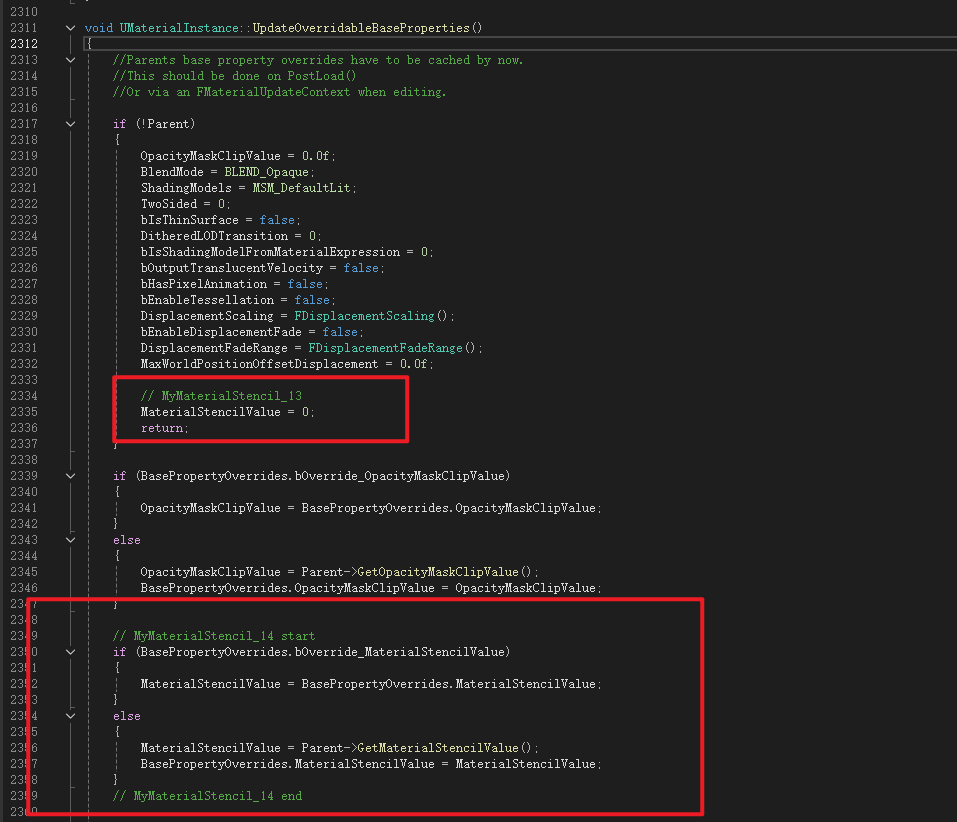Place cursor on the return statement

click(162, 428)
